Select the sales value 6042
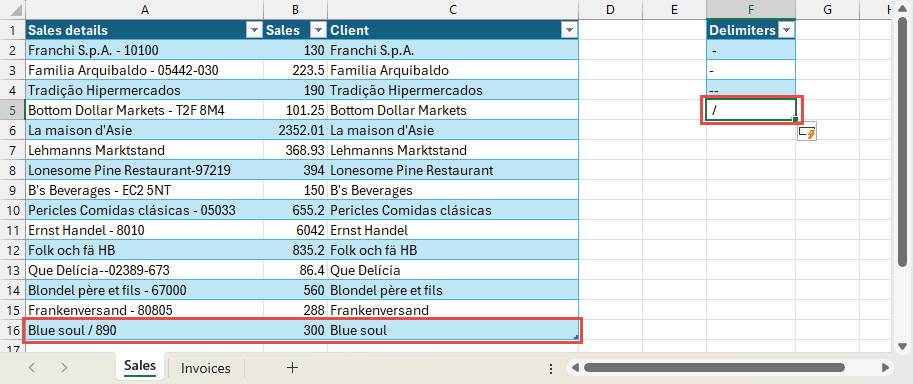The height and width of the screenshot is (384, 913). pos(295,230)
